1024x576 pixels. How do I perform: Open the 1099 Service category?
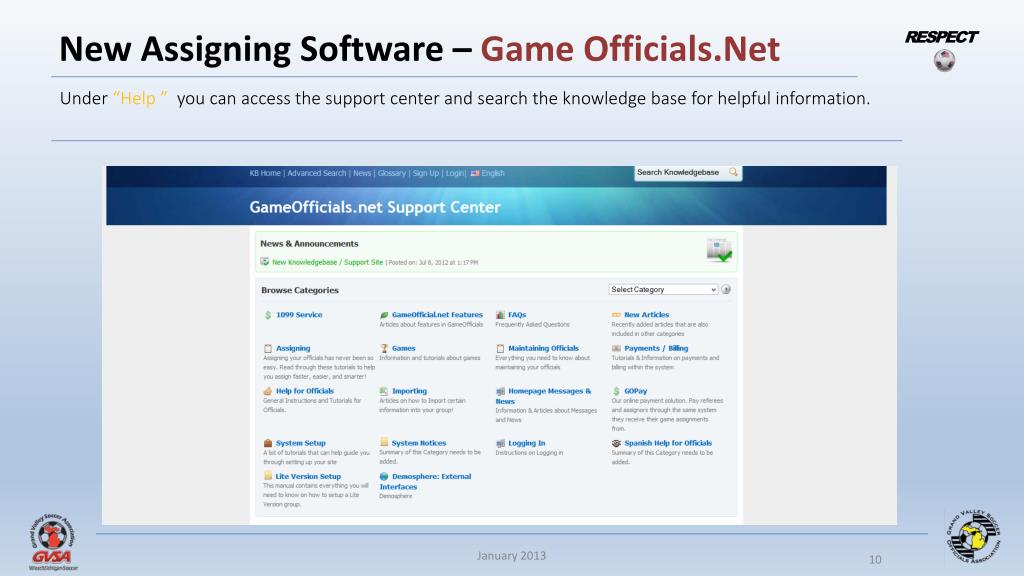[x=299, y=315]
